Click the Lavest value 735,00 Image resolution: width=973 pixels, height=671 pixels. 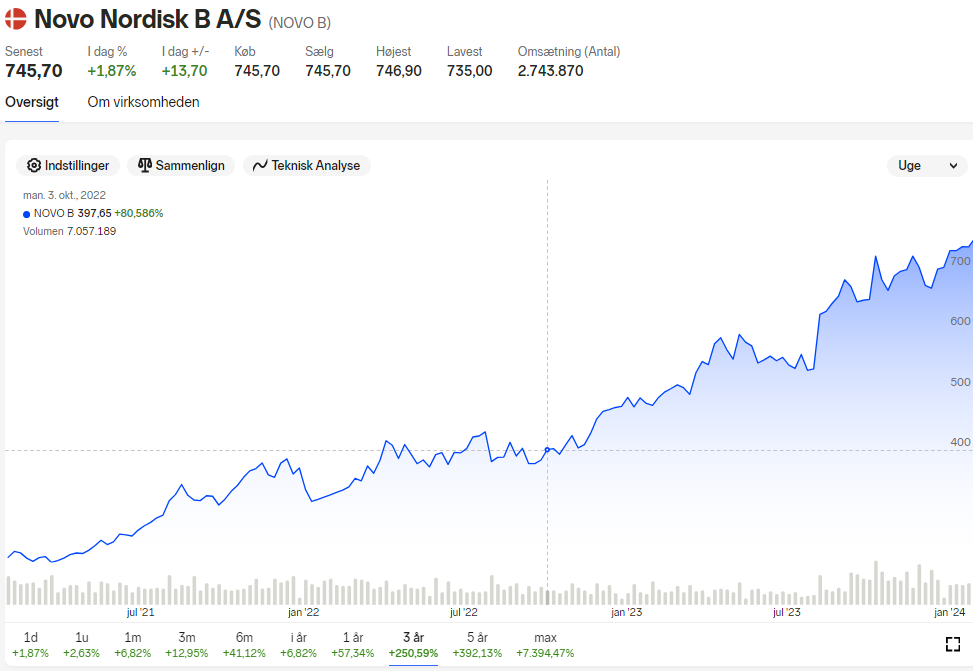(469, 71)
